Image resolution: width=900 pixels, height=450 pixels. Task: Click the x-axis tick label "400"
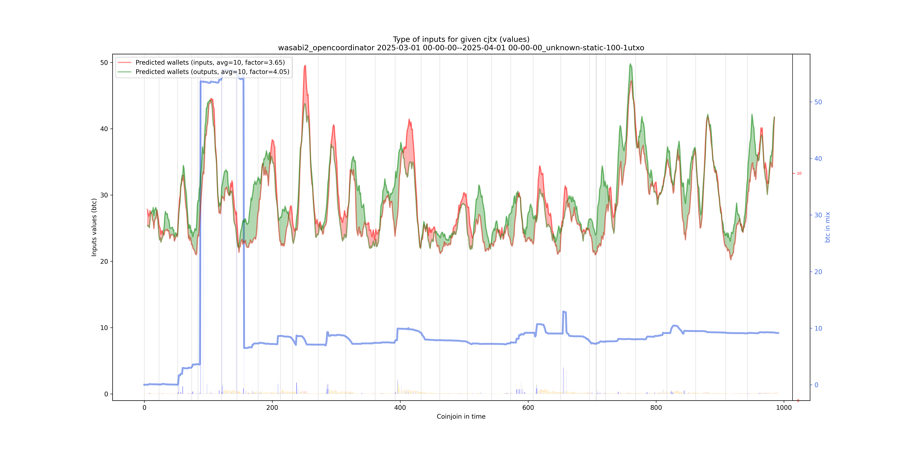(x=400, y=408)
